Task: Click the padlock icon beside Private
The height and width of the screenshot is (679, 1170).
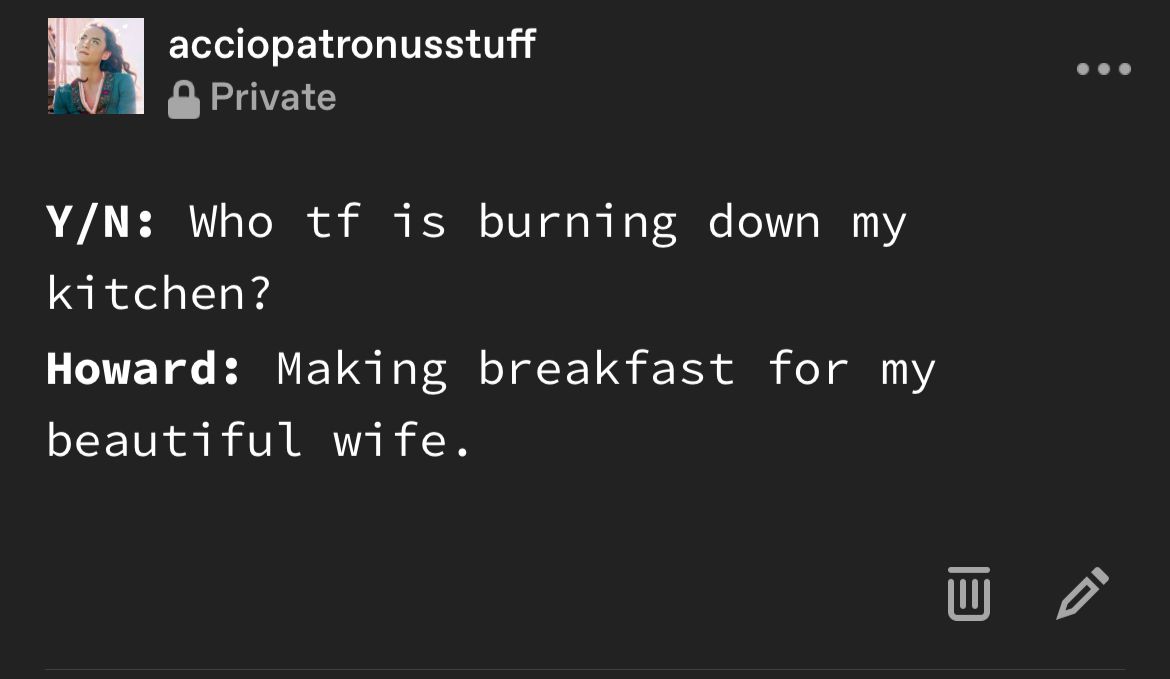Action: 184,99
